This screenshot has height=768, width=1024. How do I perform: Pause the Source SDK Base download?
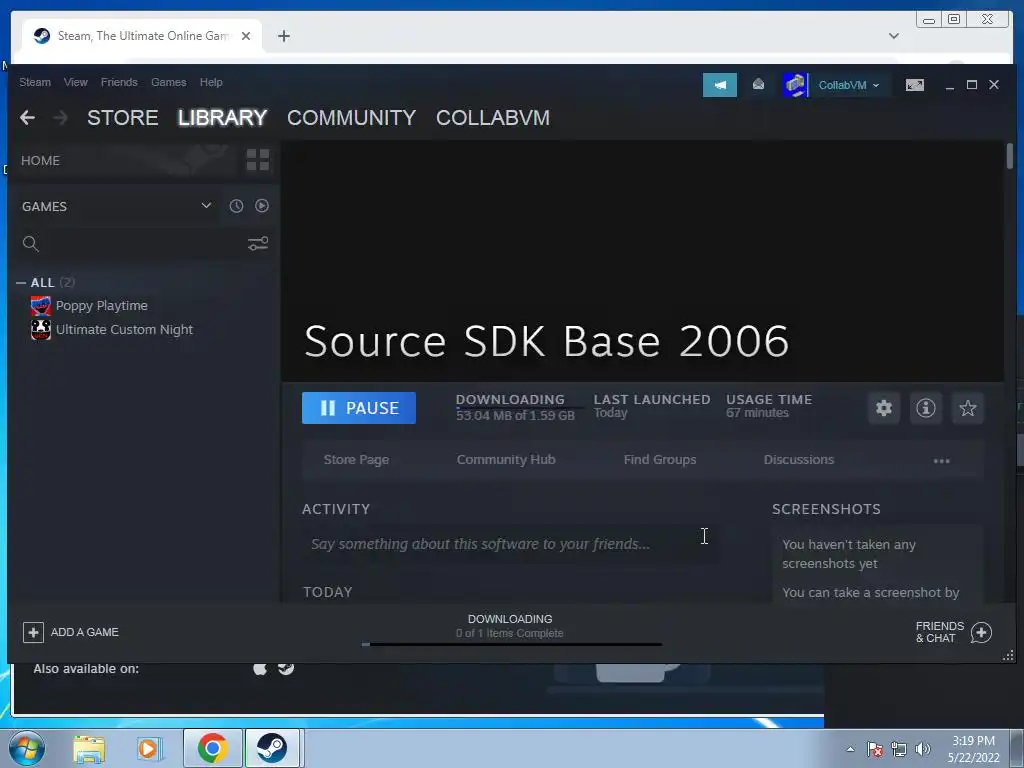(359, 408)
